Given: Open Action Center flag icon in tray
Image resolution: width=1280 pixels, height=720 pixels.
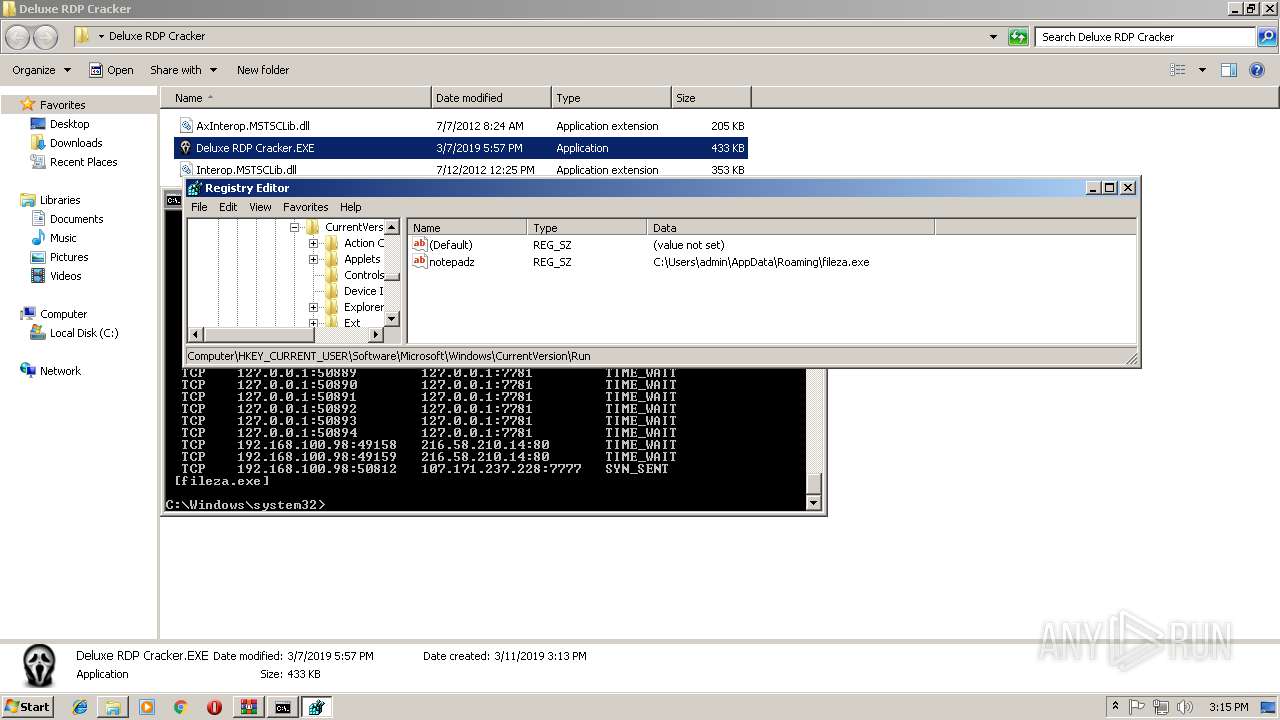Looking at the screenshot, I should 1138,707.
